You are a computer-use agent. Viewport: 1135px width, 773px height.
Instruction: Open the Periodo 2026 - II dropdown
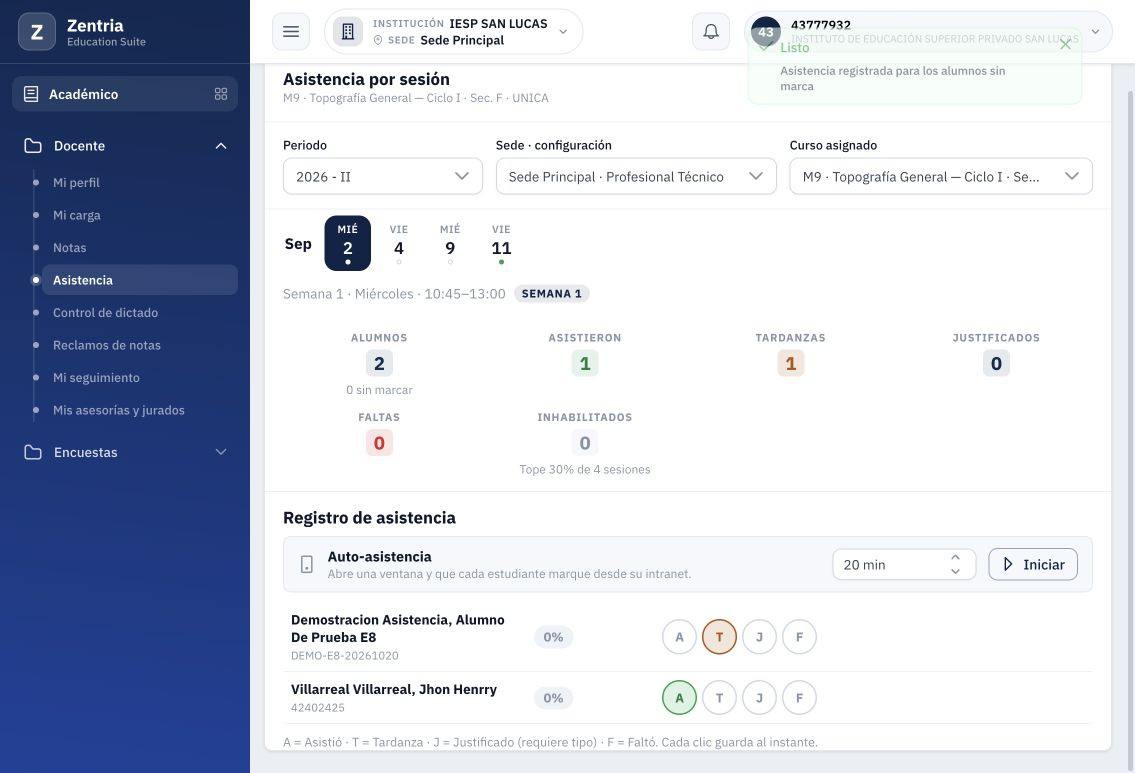coord(382,177)
